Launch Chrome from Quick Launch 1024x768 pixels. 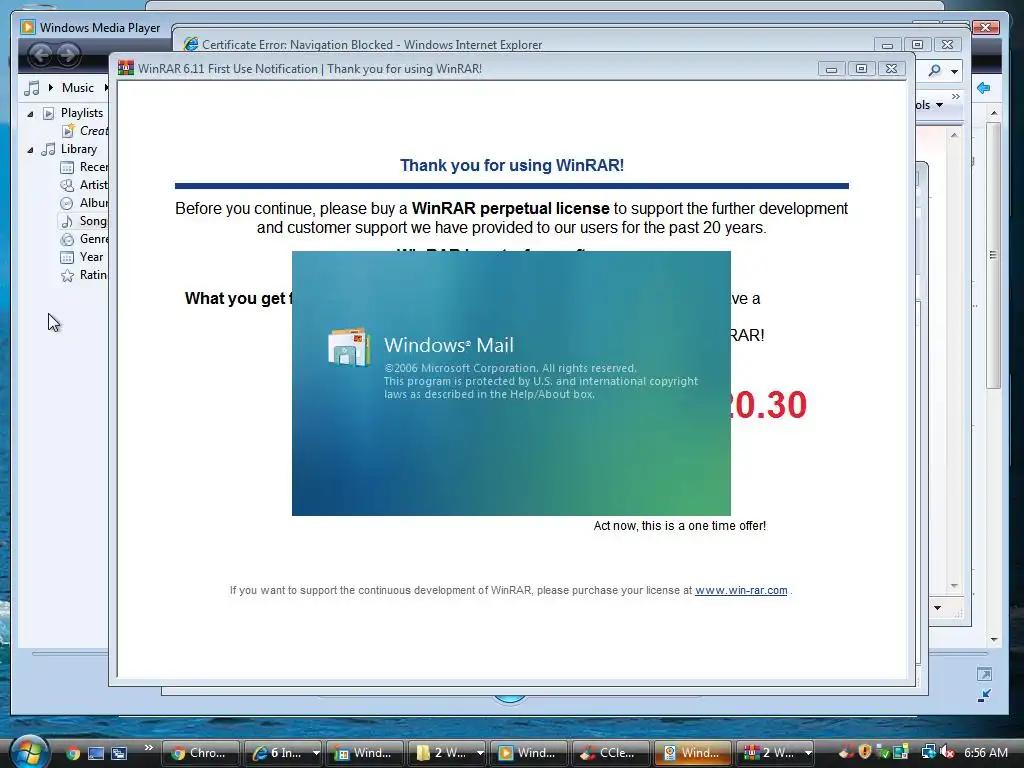[72, 753]
